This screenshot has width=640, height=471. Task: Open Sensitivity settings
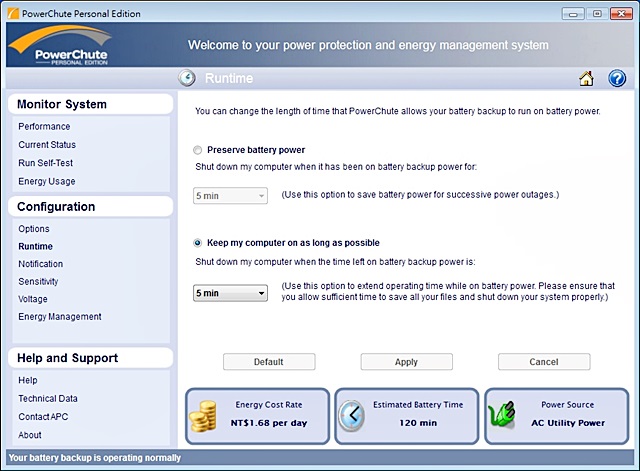(38, 282)
